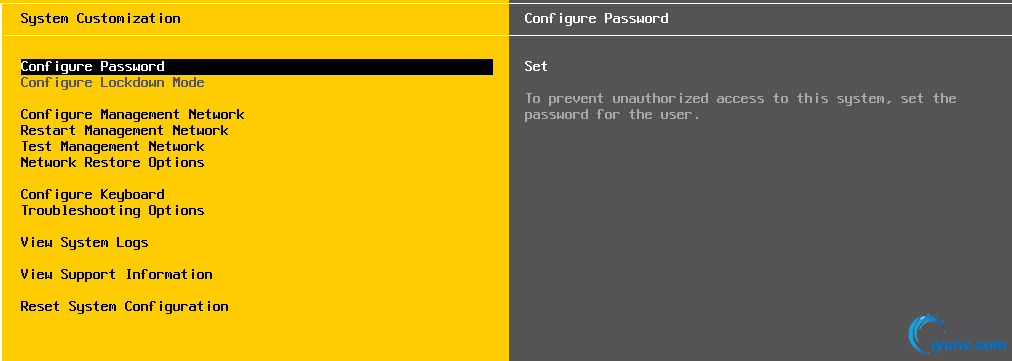Click the System Customization panel title

tap(101, 19)
